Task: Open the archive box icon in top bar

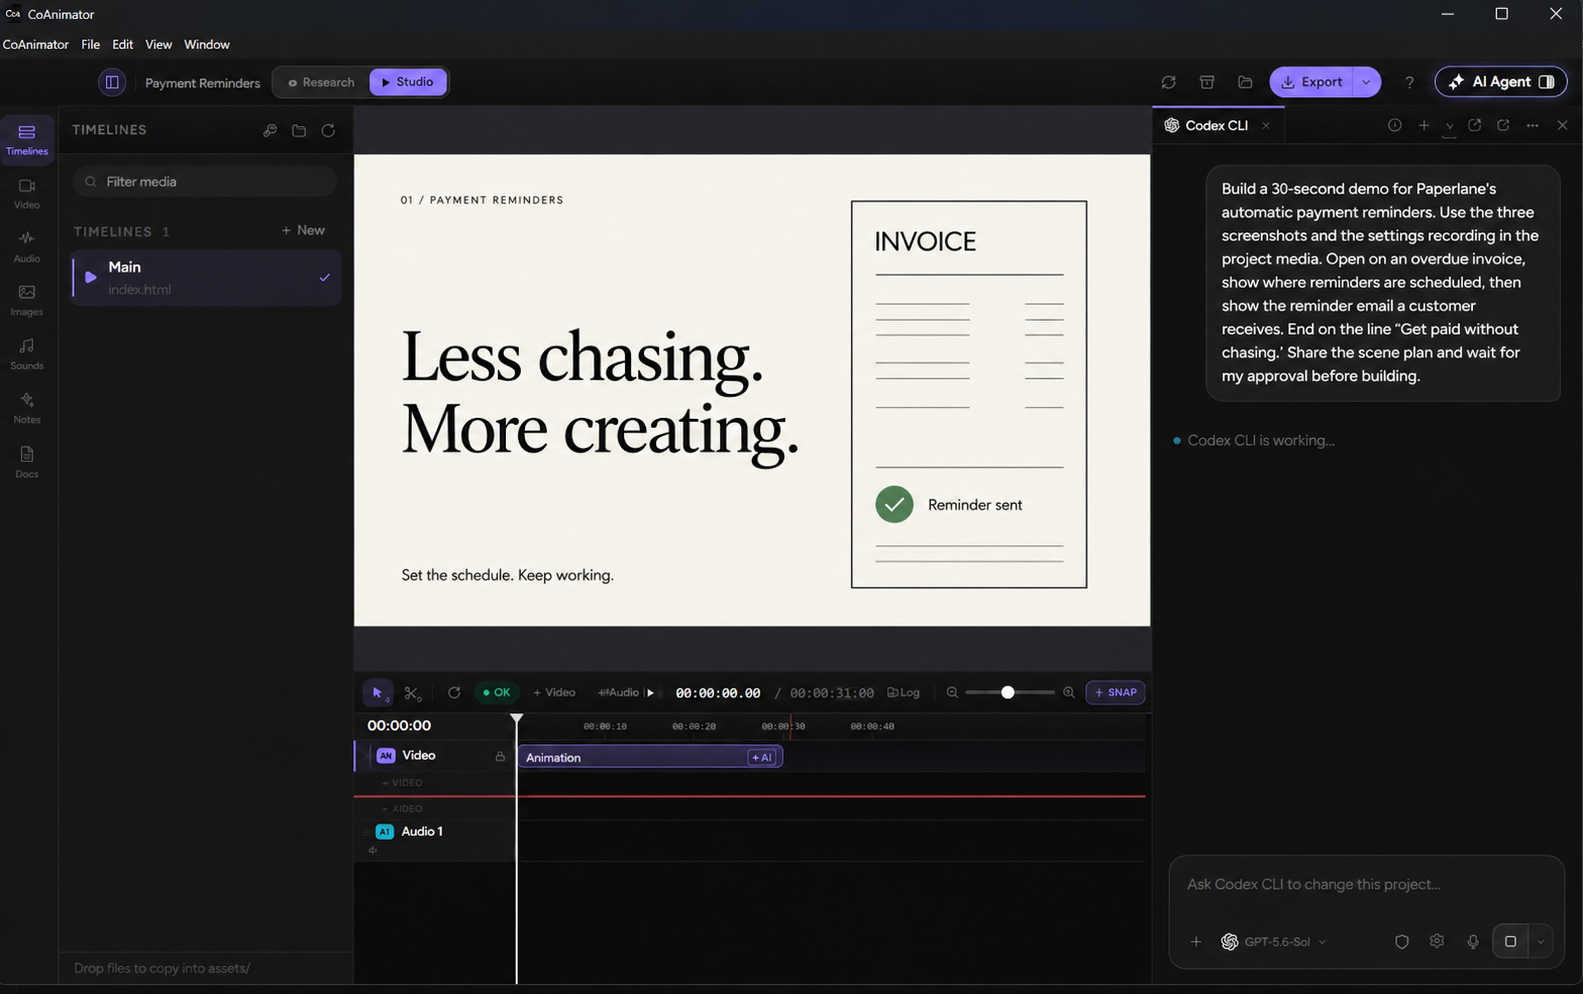Action: pos(1207,82)
